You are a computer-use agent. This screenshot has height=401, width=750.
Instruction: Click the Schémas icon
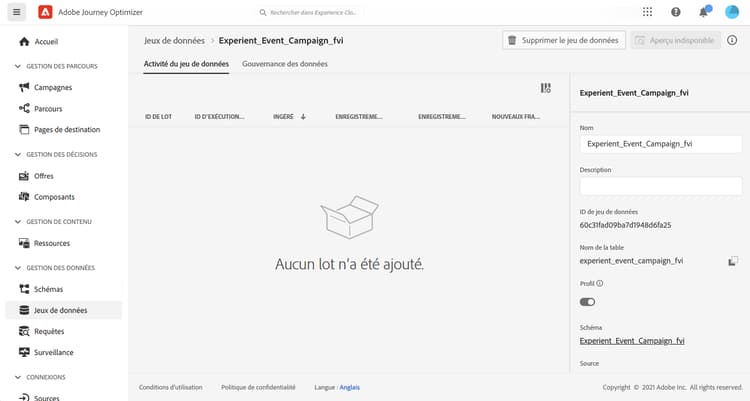pyautogui.click(x=24, y=289)
